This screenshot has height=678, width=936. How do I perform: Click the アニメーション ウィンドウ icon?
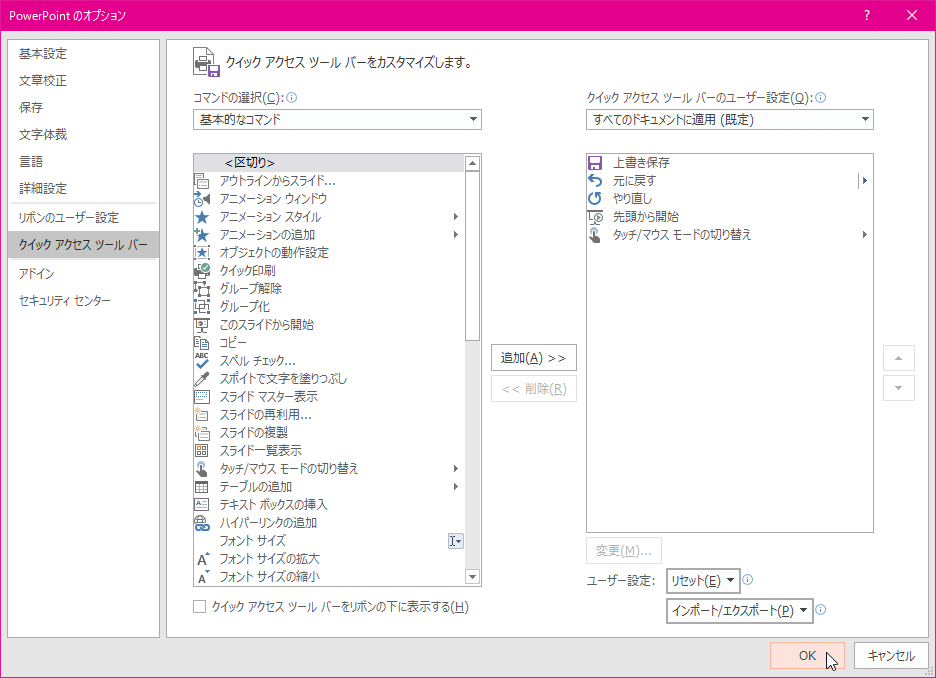coord(202,199)
